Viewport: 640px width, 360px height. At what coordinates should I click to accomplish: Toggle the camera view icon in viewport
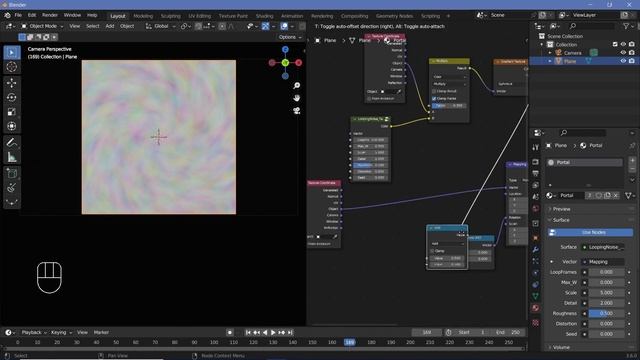297,111
